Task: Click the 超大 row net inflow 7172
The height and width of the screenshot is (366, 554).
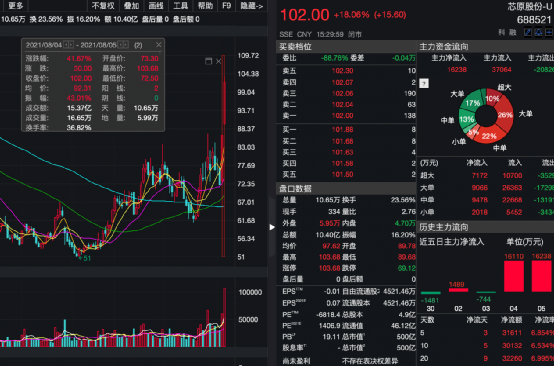Action: point(479,176)
